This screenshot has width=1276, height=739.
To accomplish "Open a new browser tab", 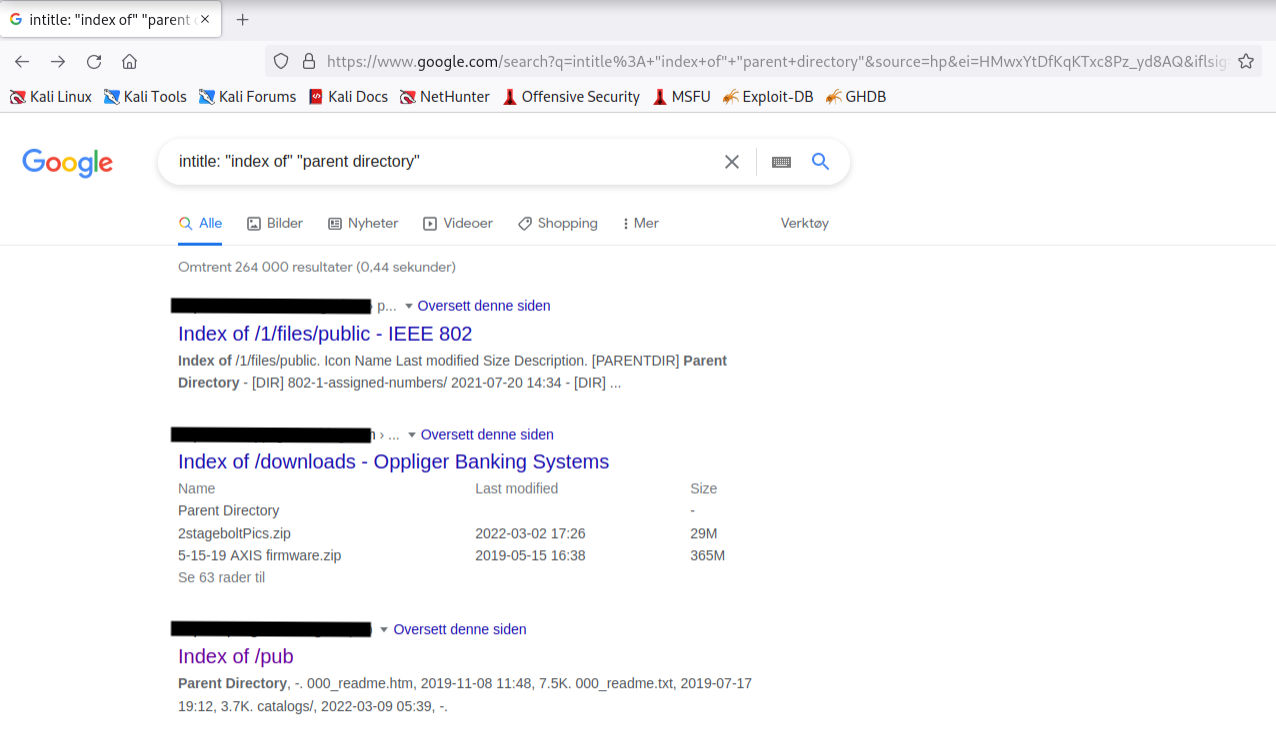I will click(x=242, y=20).
